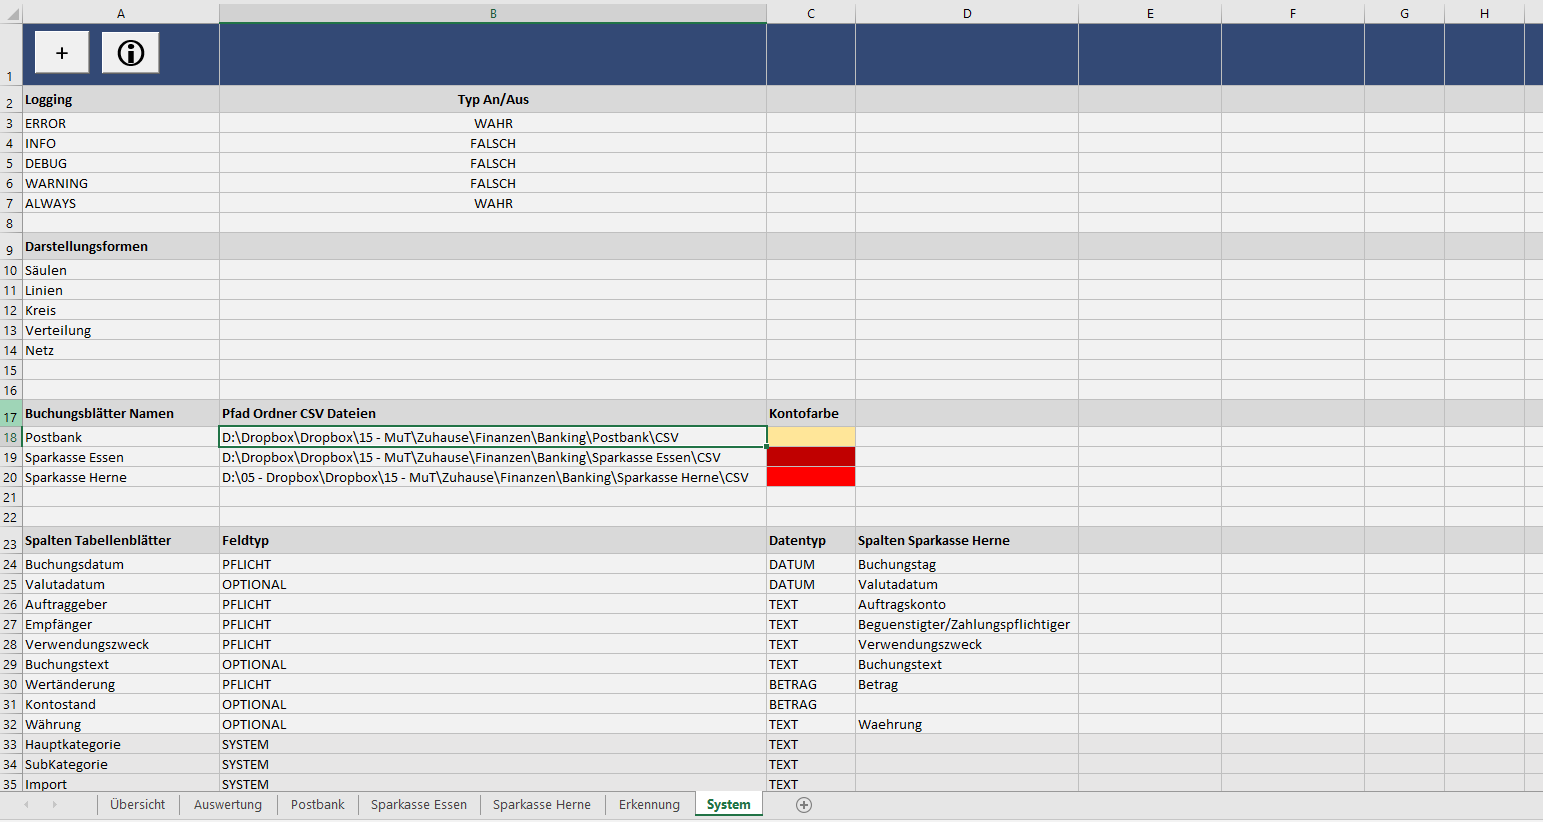This screenshot has width=1543, height=822.
Task: Select column B header
Action: click(493, 13)
